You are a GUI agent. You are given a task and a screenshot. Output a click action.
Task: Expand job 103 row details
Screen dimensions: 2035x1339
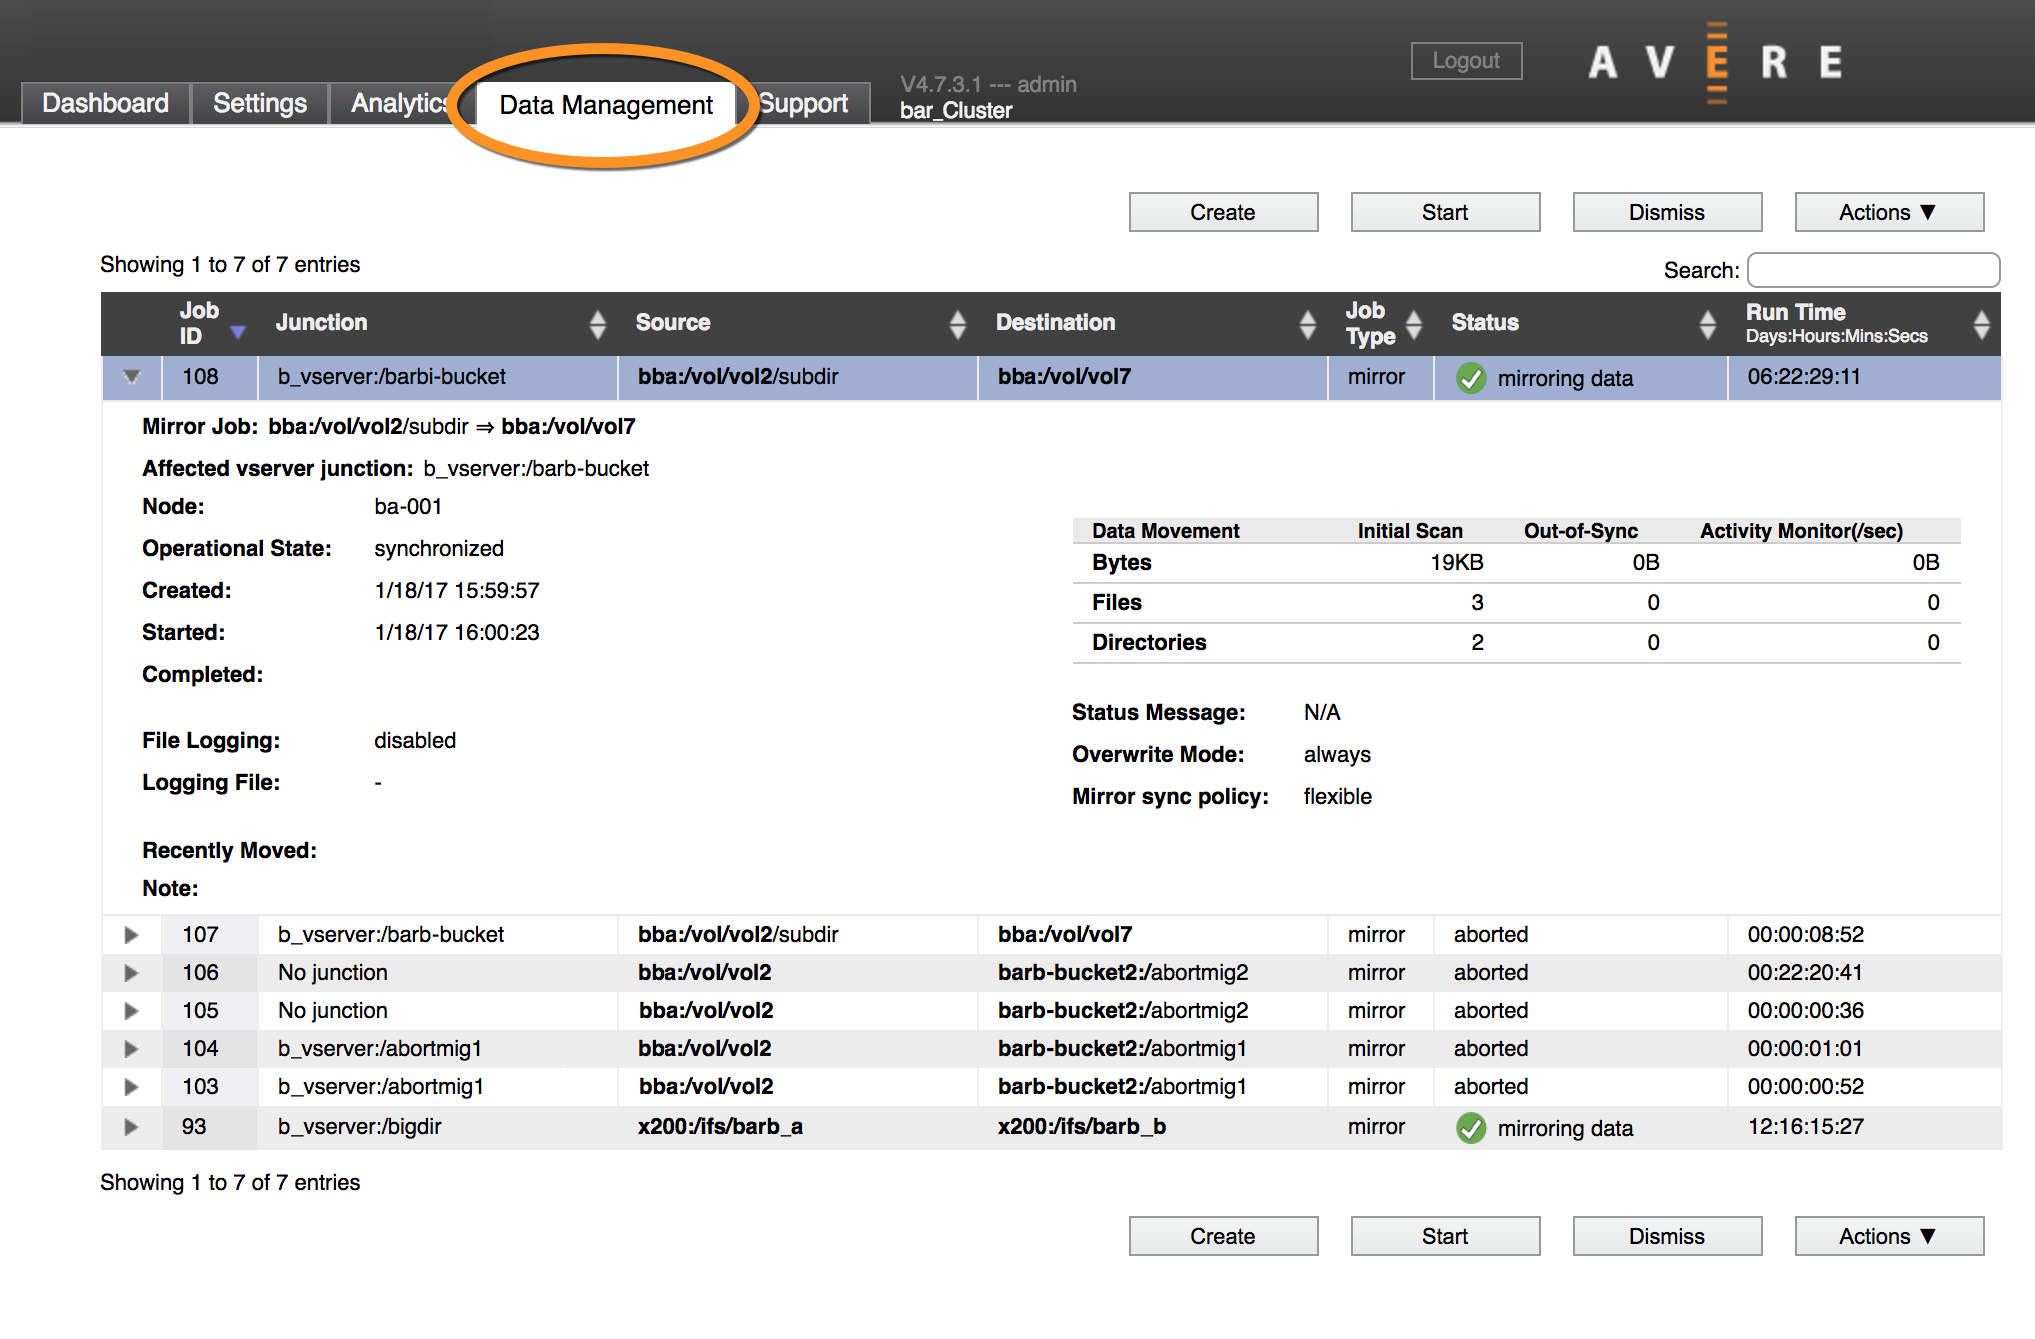(131, 1086)
